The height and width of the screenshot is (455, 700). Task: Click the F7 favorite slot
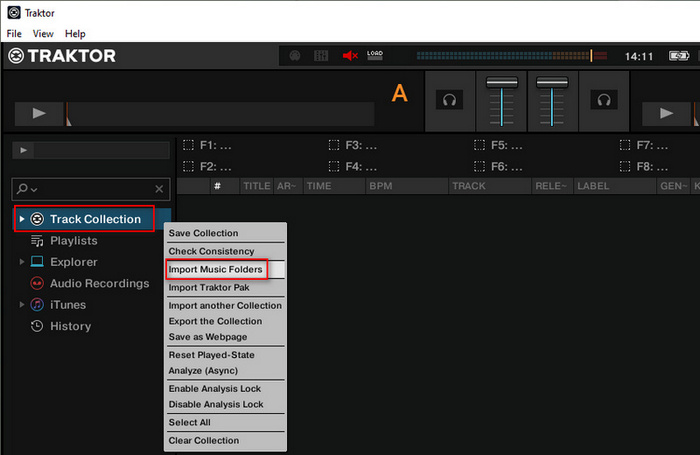644,145
